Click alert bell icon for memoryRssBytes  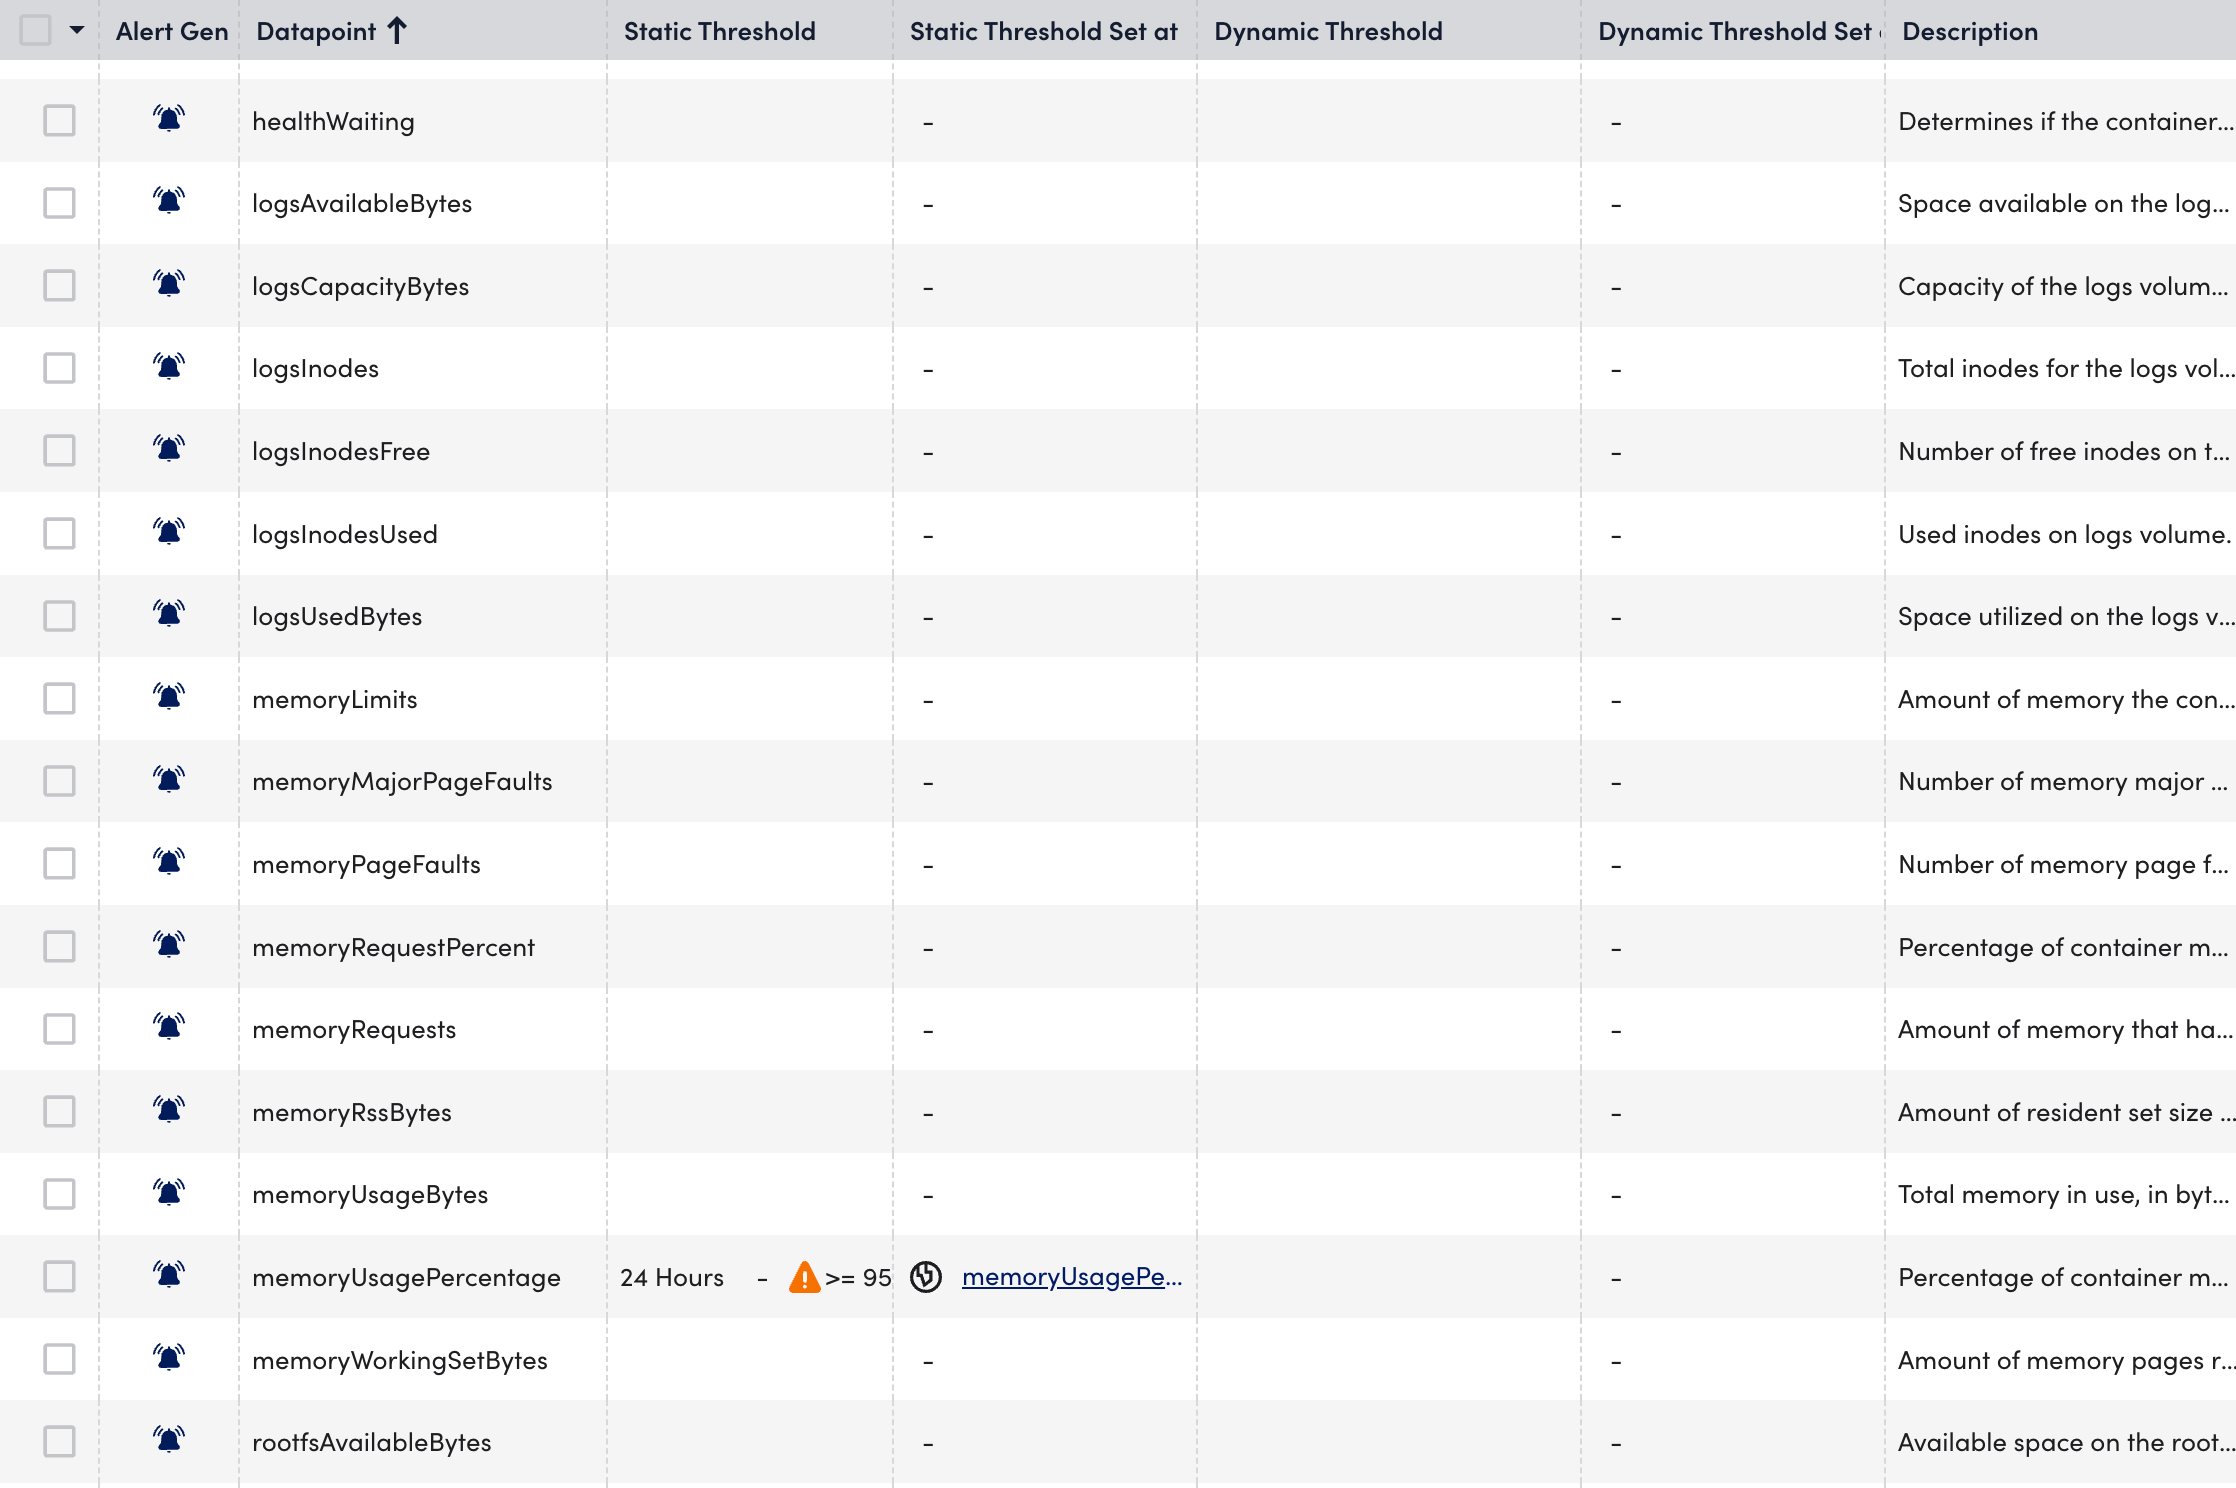click(169, 1110)
